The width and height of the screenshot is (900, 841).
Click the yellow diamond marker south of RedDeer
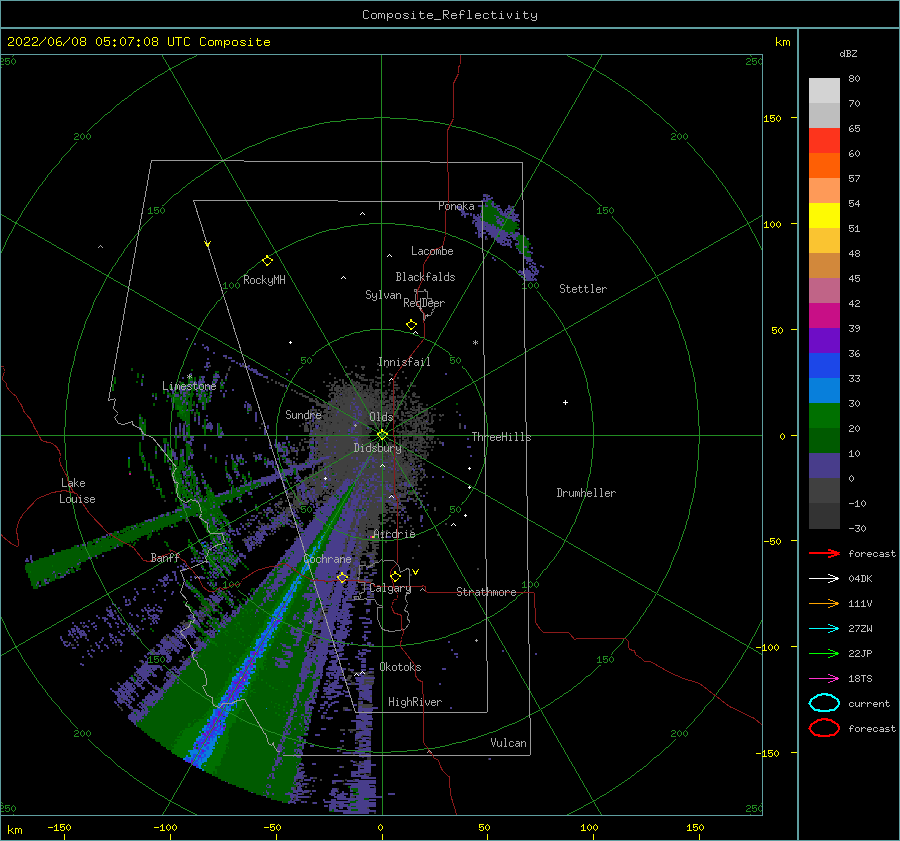click(x=412, y=325)
